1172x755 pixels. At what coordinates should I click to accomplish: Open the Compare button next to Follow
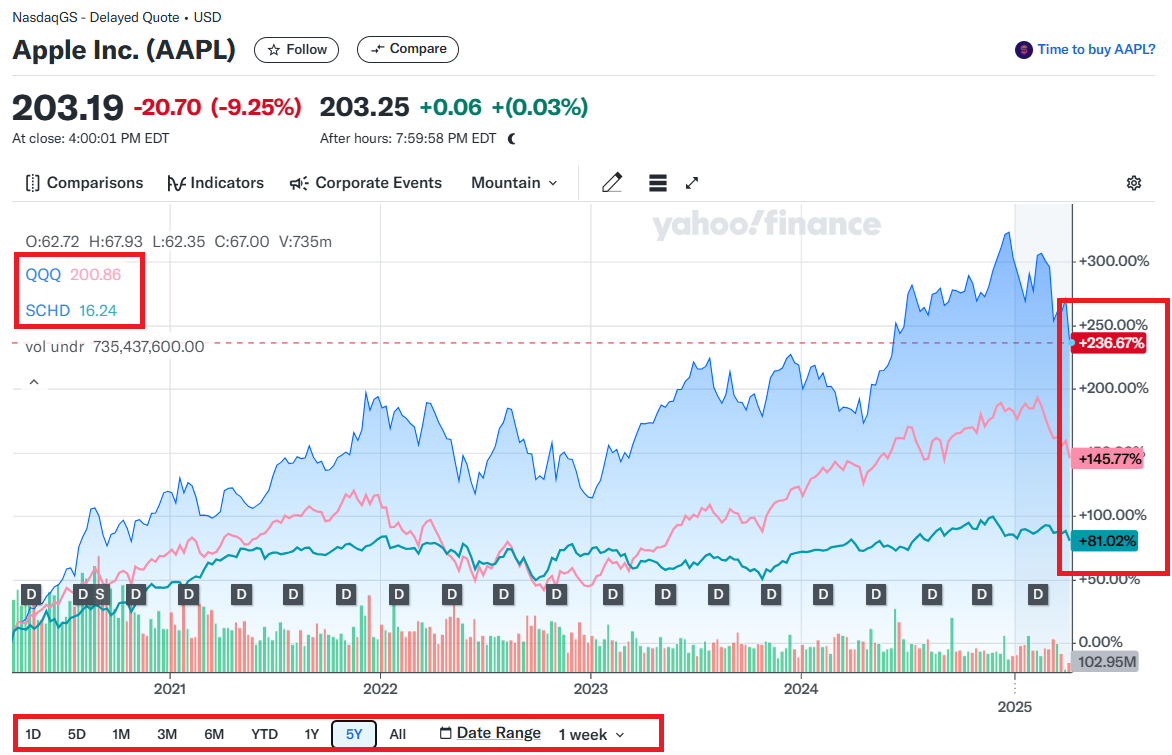(x=408, y=49)
